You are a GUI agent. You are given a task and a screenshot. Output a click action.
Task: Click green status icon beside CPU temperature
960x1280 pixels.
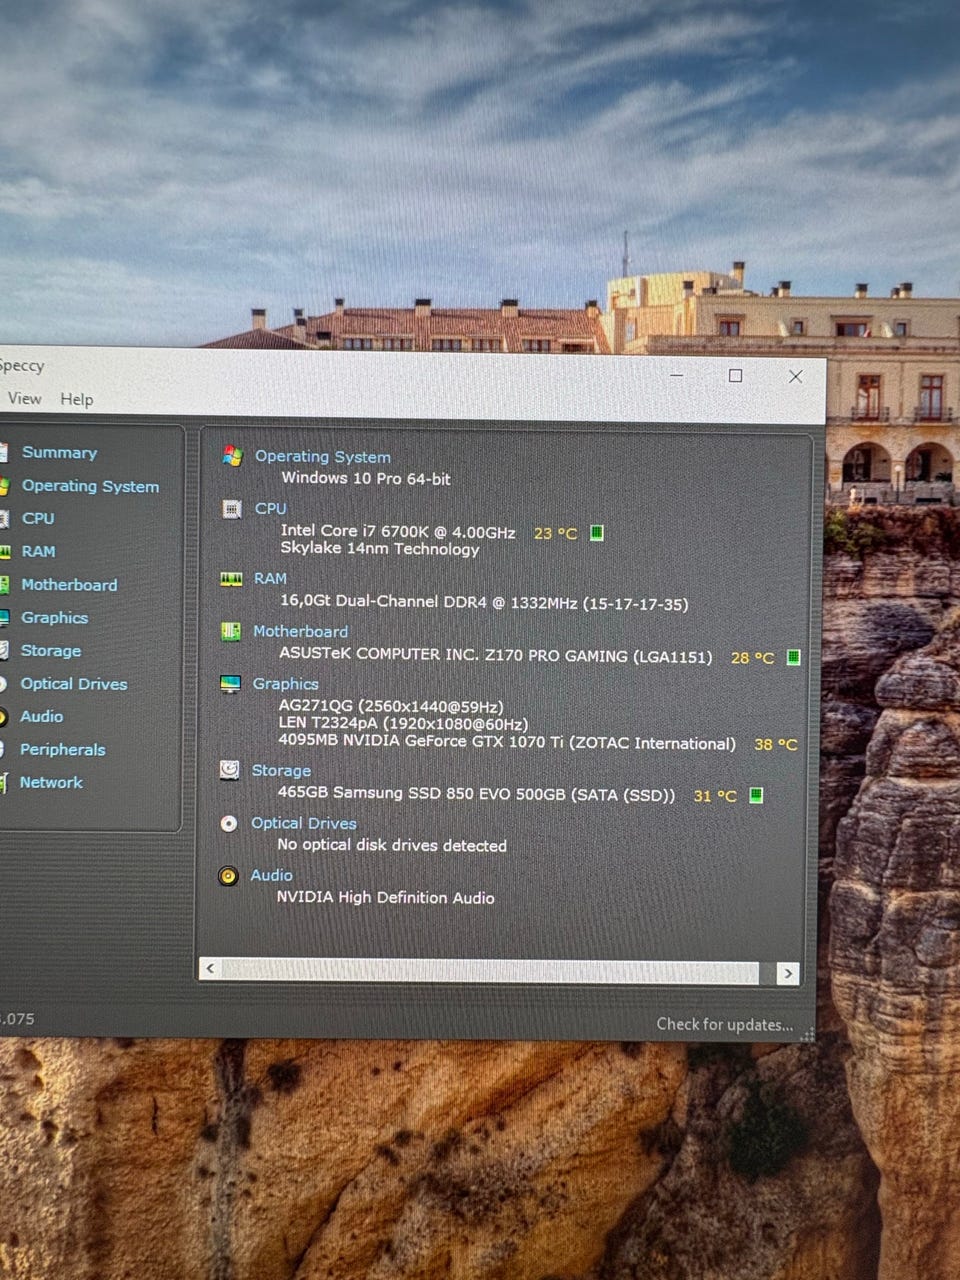[x=597, y=532]
